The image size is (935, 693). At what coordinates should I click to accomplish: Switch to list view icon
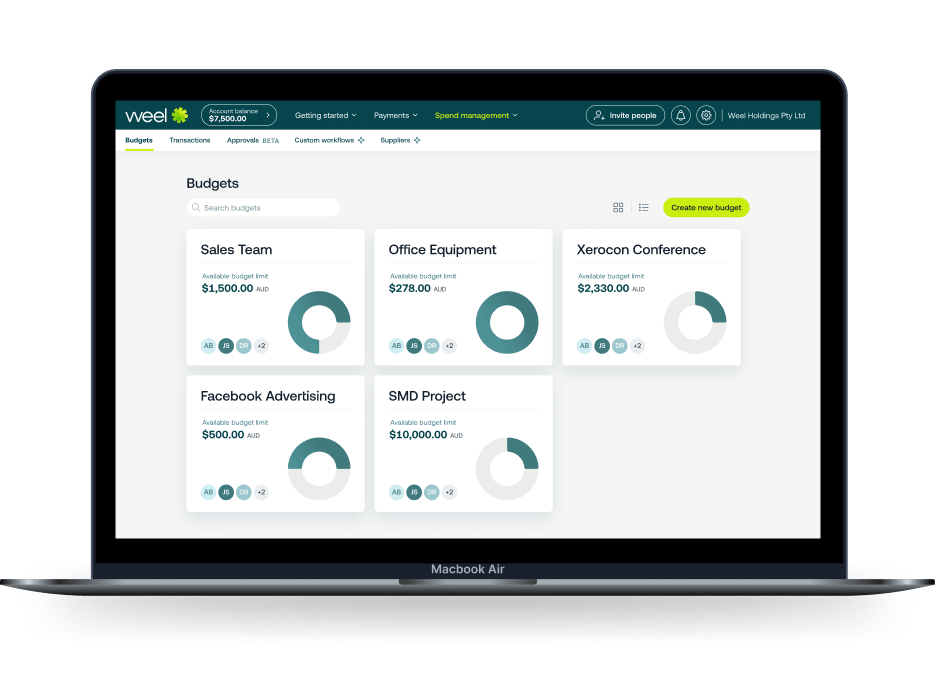coord(643,208)
